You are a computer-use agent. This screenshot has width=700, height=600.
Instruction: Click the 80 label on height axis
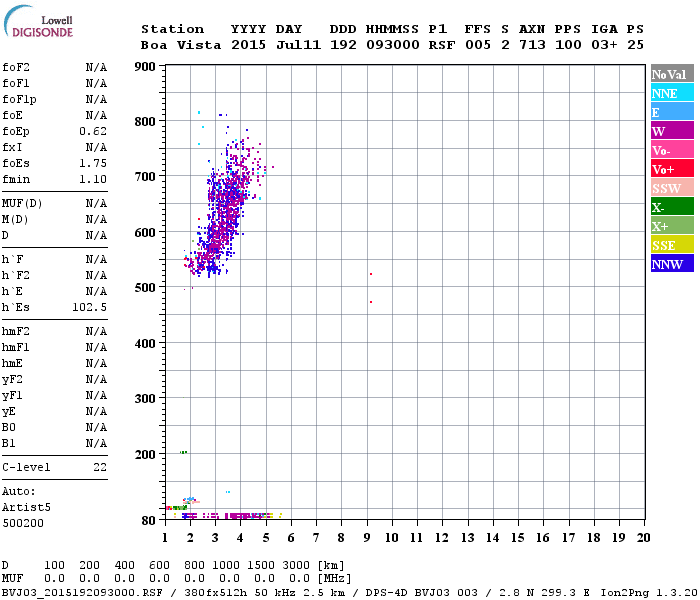point(149,520)
